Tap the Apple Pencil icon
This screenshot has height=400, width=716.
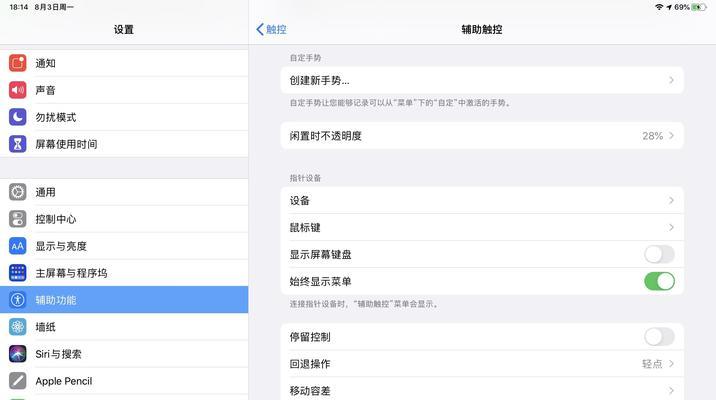(x=17, y=380)
